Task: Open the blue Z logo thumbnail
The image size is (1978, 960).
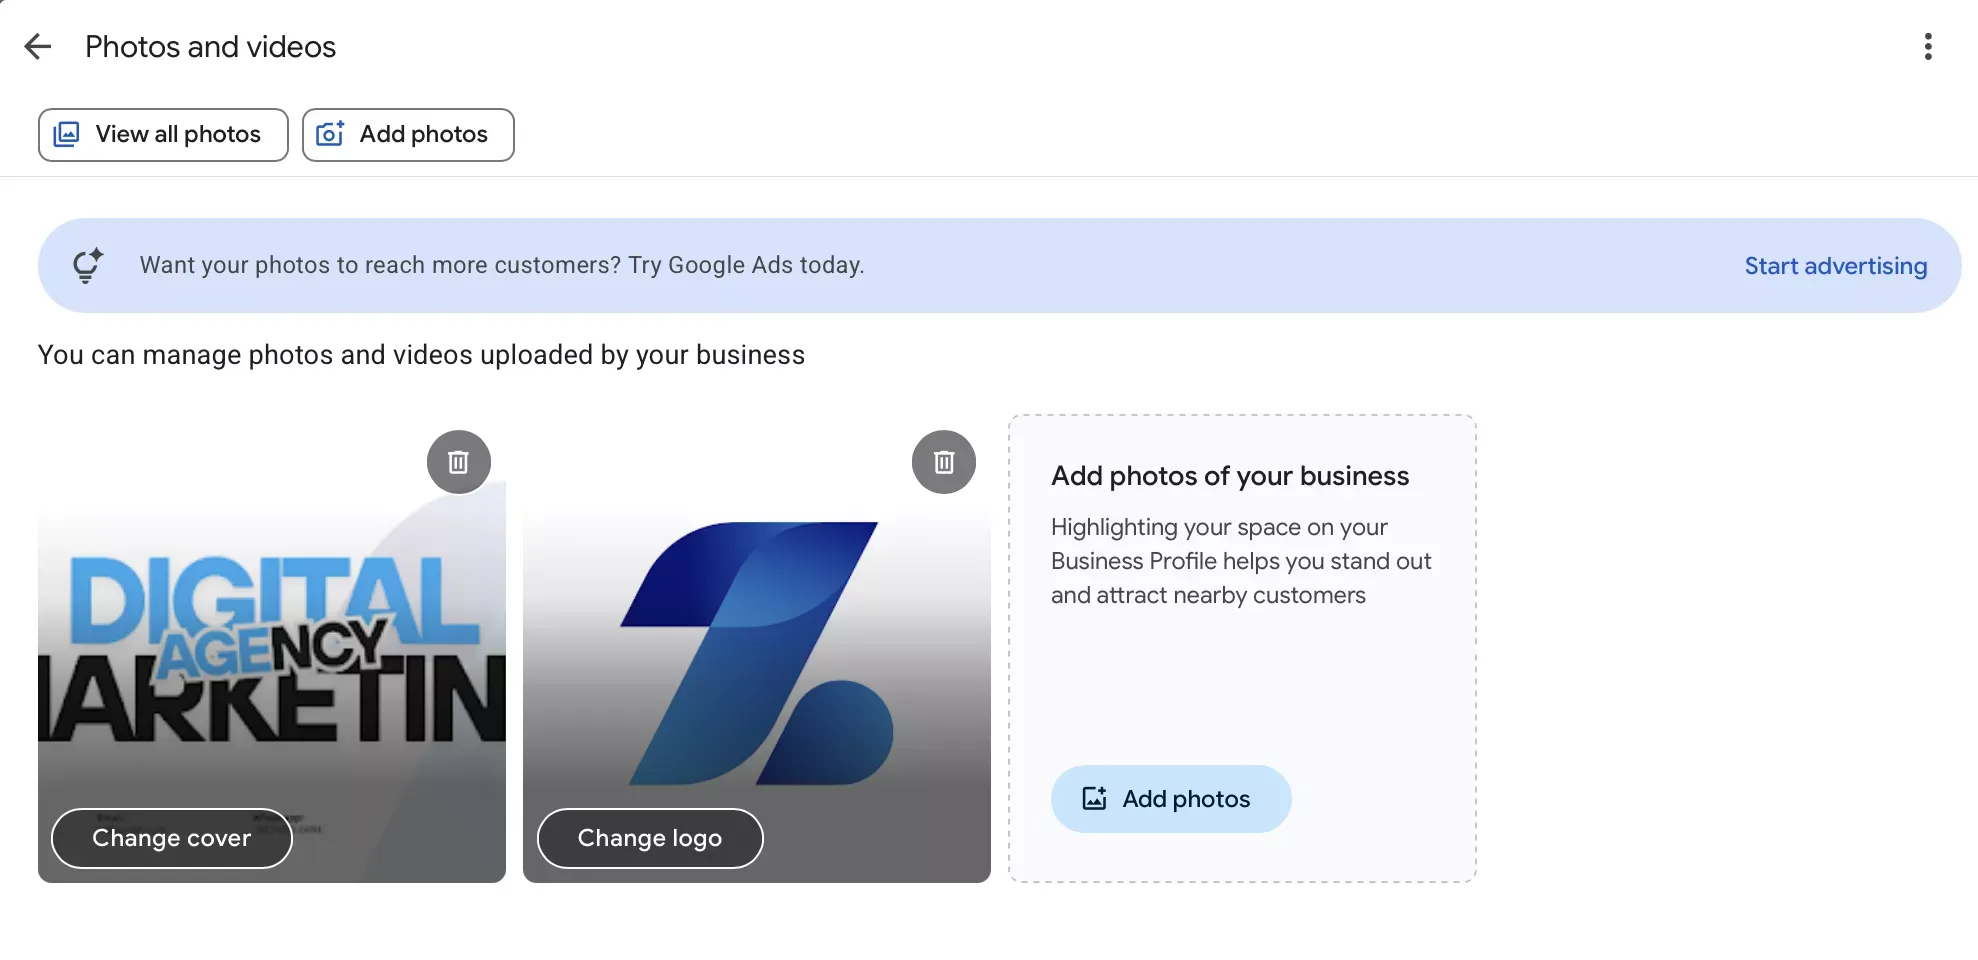Action: point(757,650)
